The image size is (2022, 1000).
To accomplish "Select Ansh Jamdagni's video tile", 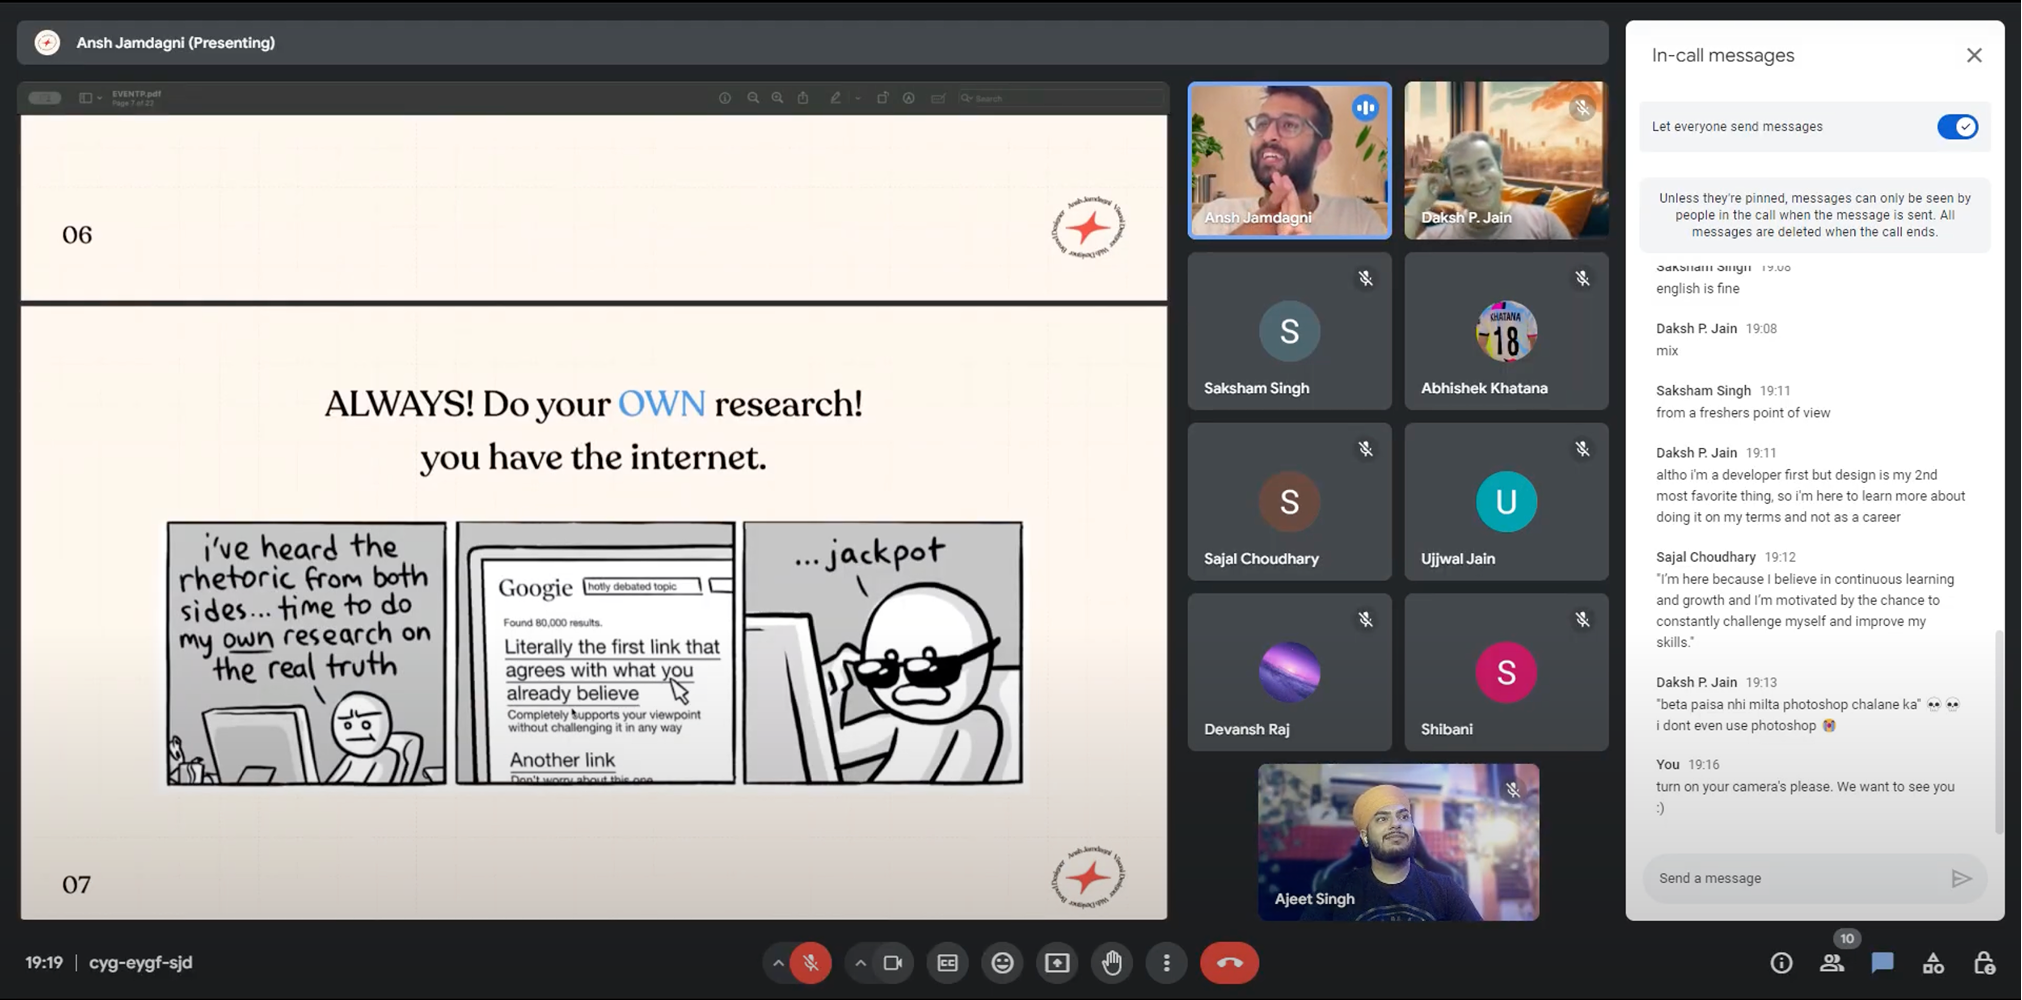I will coord(1289,161).
